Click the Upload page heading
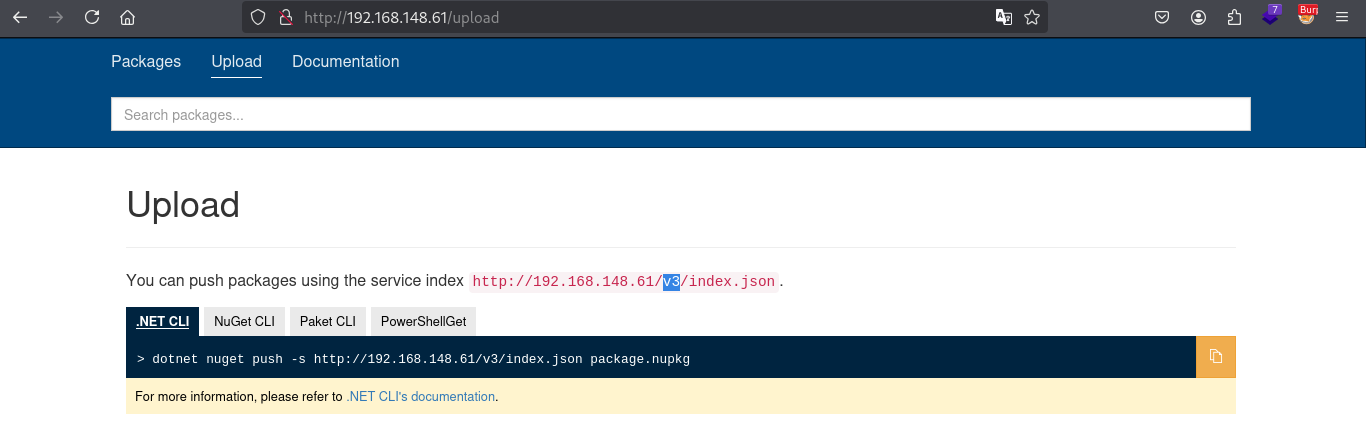This screenshot has height=423, width=1366. pyautogui.click(x=183, y=204)
